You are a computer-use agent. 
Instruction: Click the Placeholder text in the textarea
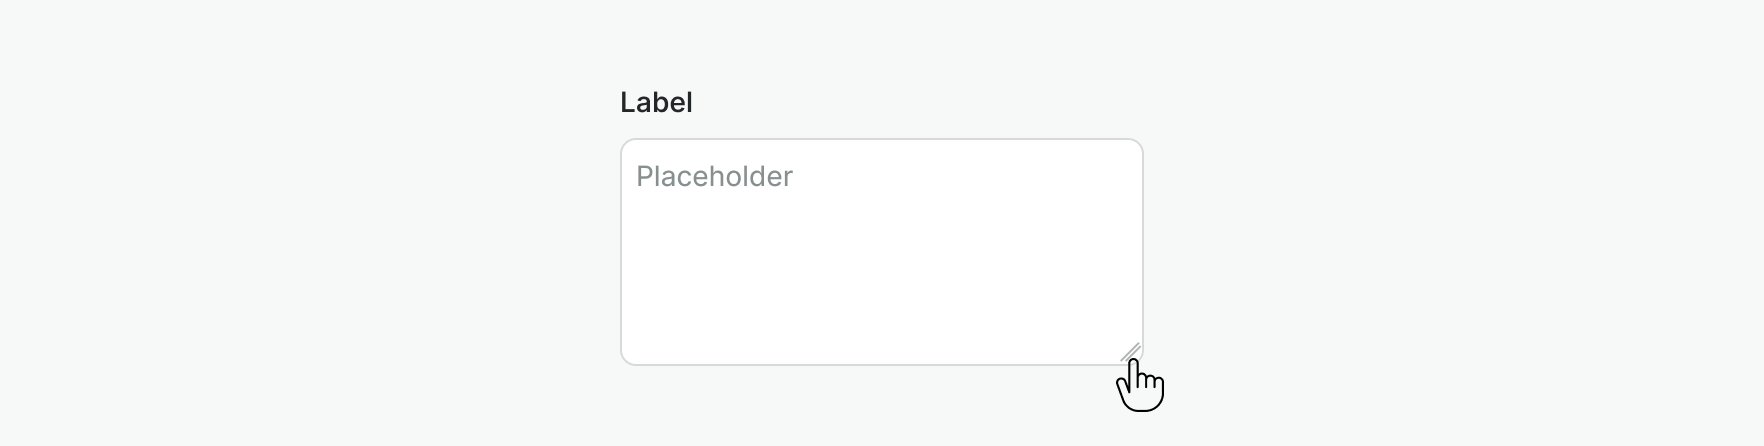[714, 177]
